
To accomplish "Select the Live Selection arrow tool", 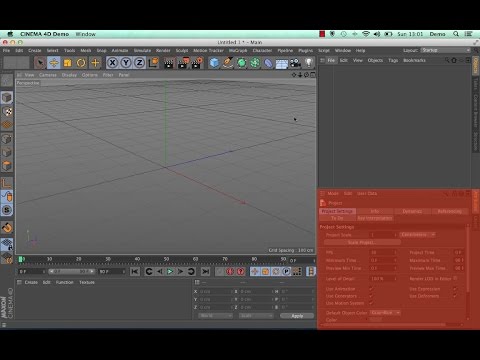I will (40, 63).
